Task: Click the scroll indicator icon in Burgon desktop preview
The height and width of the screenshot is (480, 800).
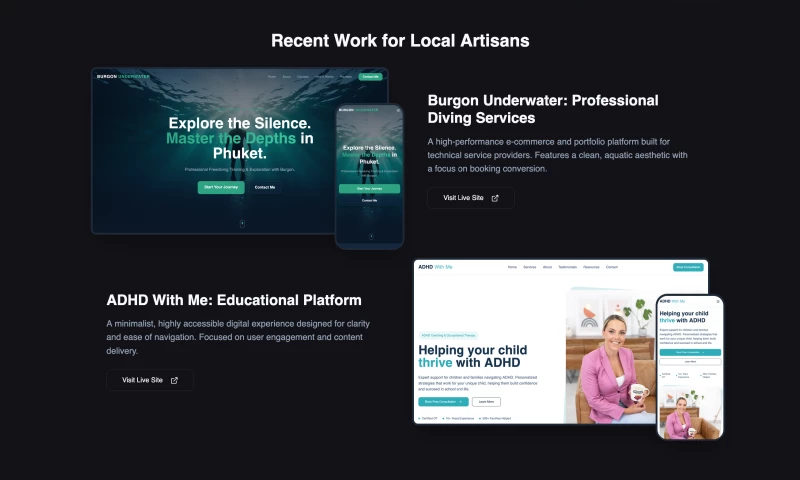Action: coord(242,223)
